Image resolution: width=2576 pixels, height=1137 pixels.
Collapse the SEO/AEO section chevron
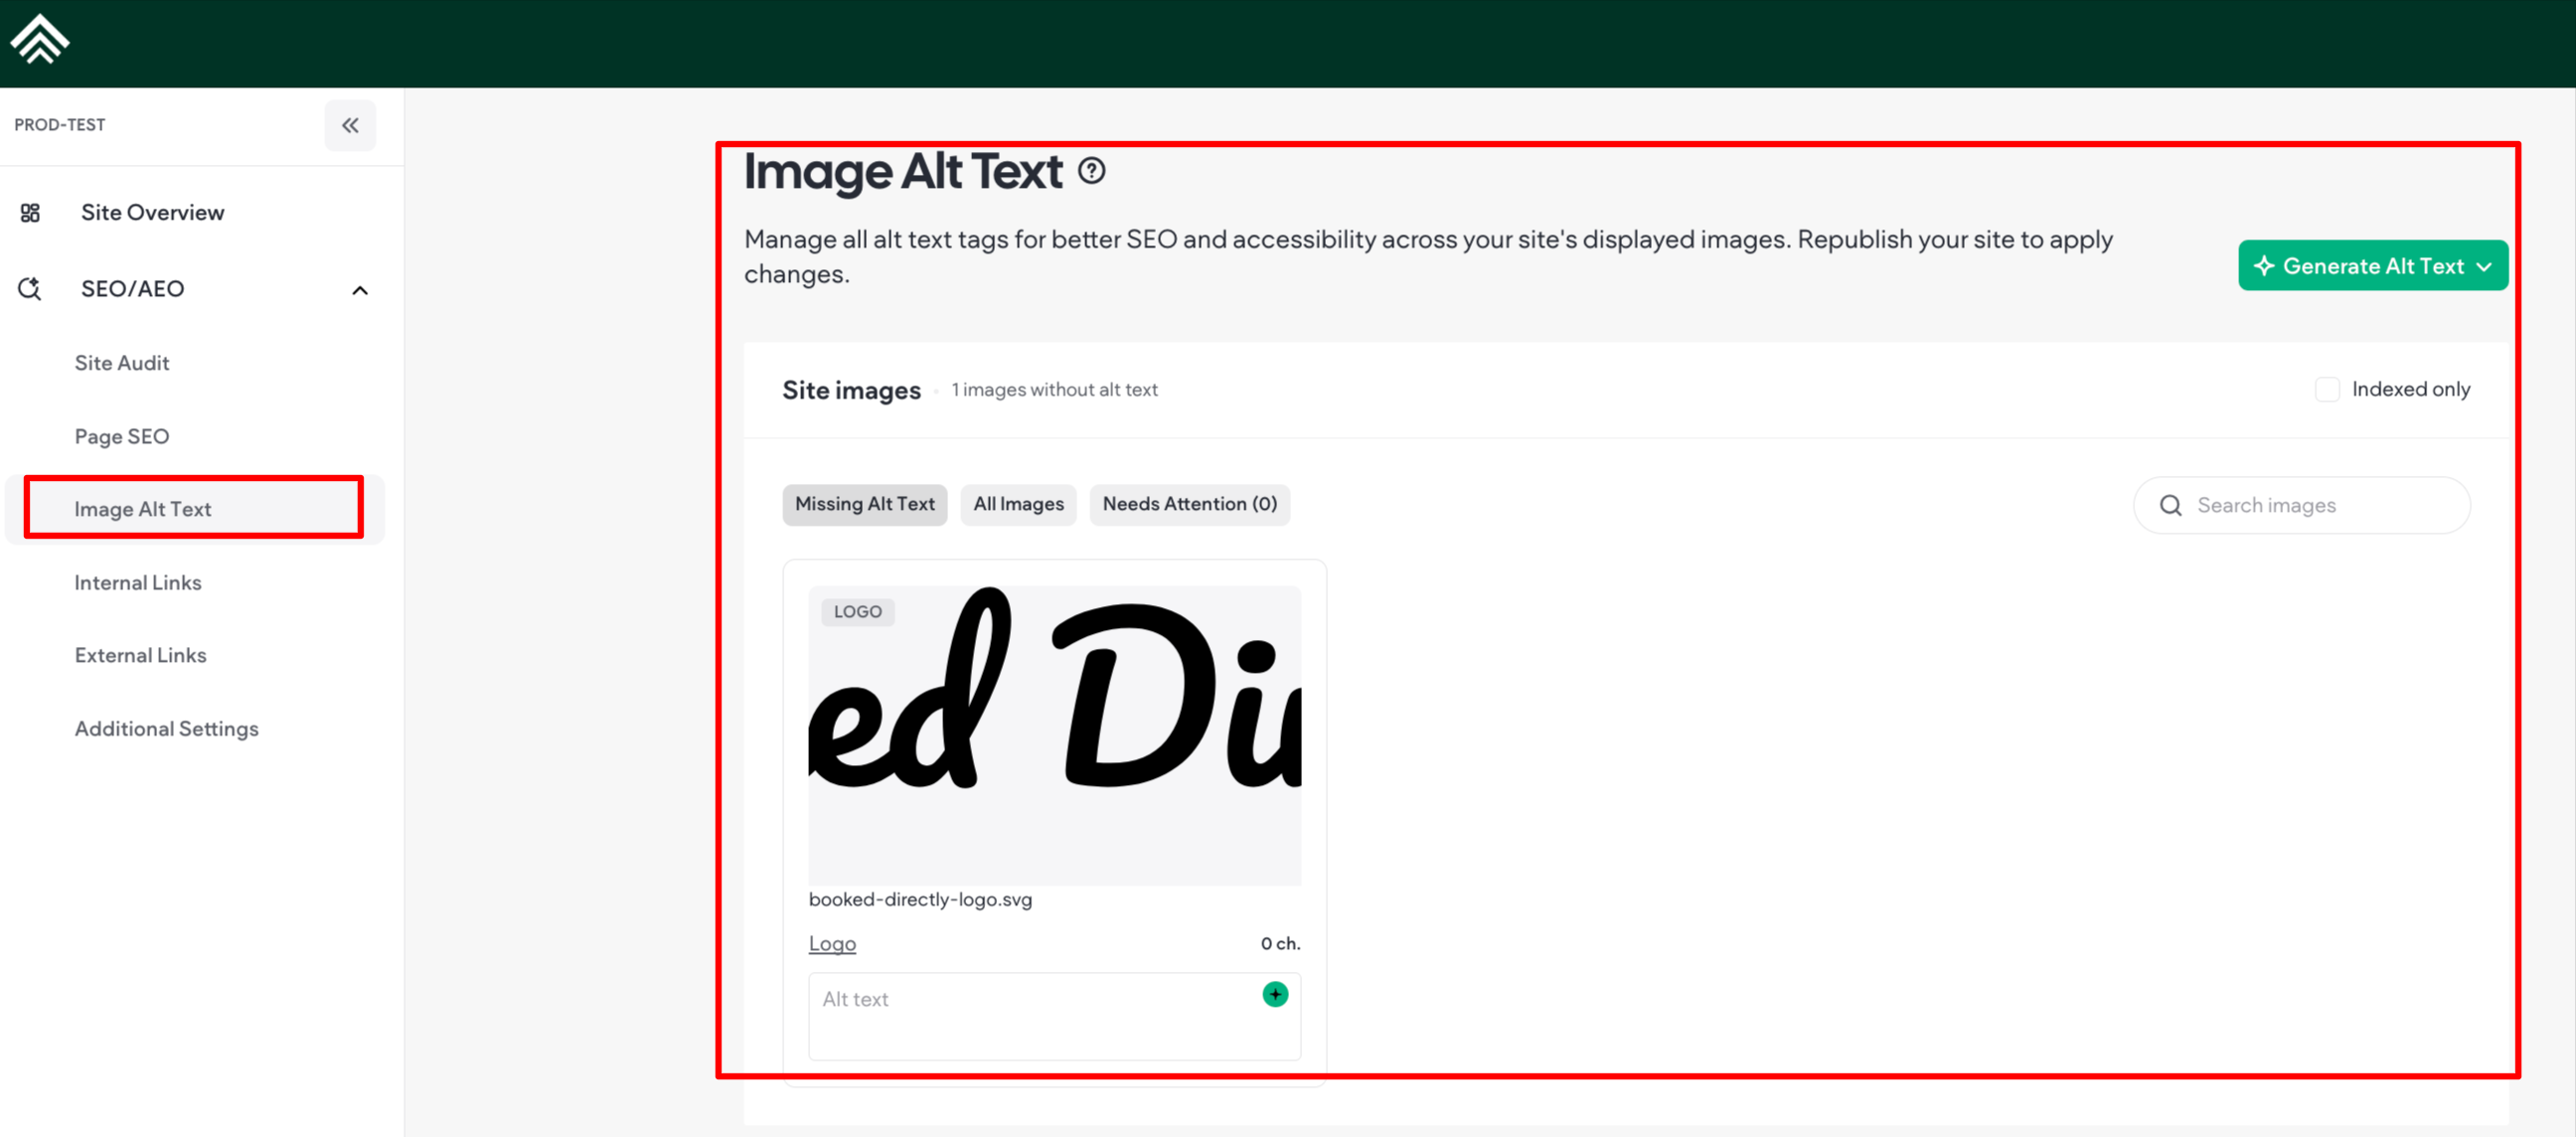click(x=360, y=290)
